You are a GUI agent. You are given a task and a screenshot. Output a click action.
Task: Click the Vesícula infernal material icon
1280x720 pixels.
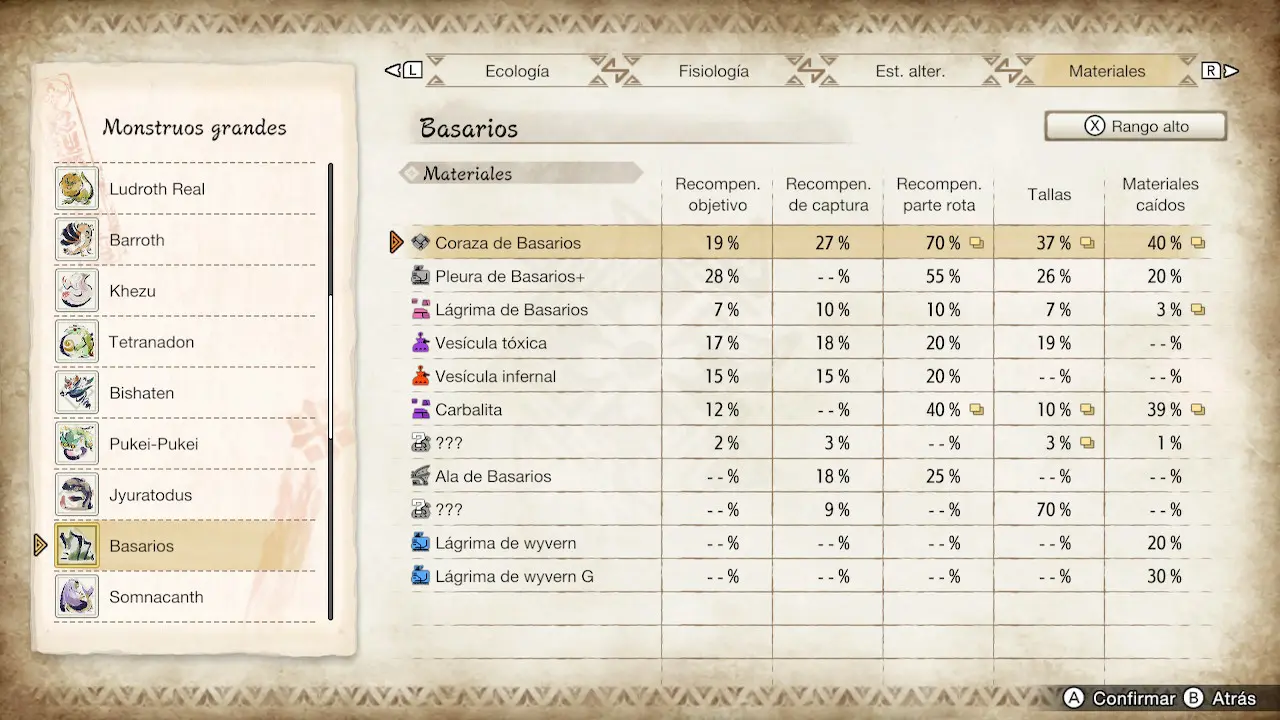tap(421, 377)
